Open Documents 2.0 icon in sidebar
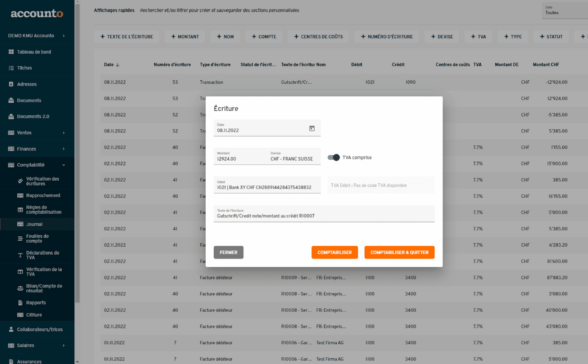This screenshot has height=364, width=588. pyautogui.click(x=11, y=116)
